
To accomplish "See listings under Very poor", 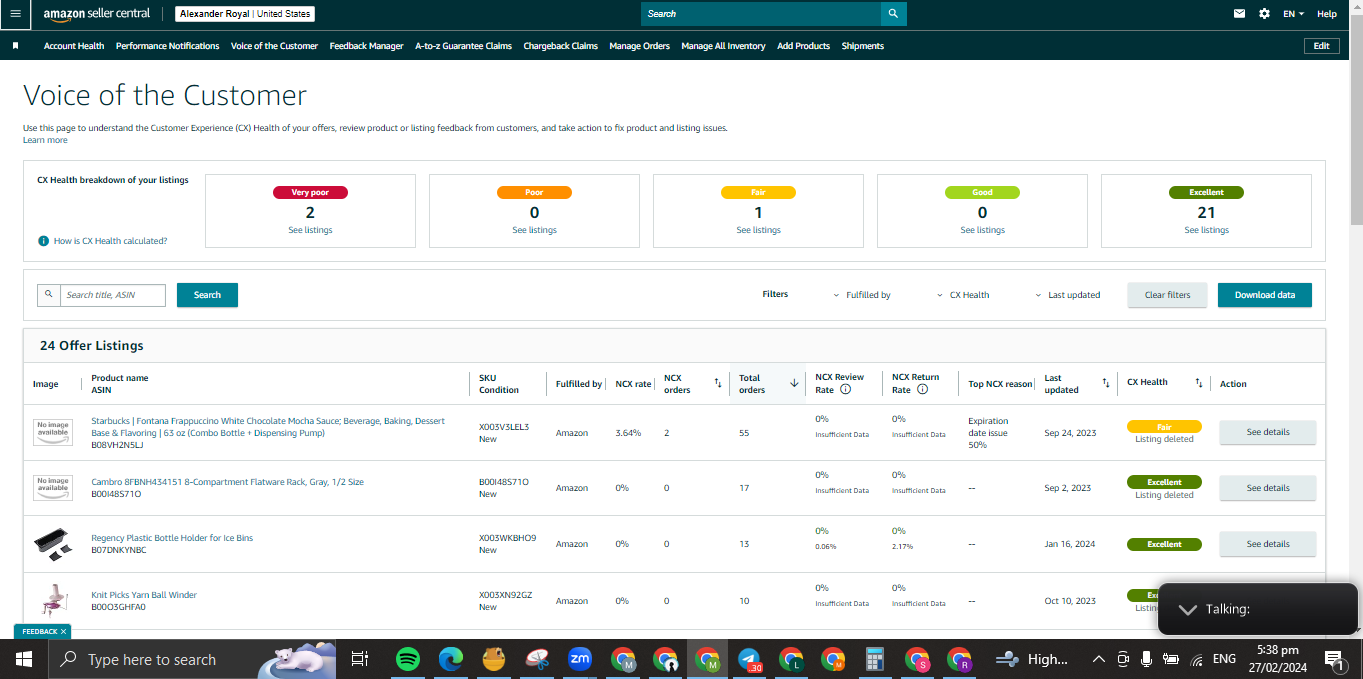I will pos(310,230).
